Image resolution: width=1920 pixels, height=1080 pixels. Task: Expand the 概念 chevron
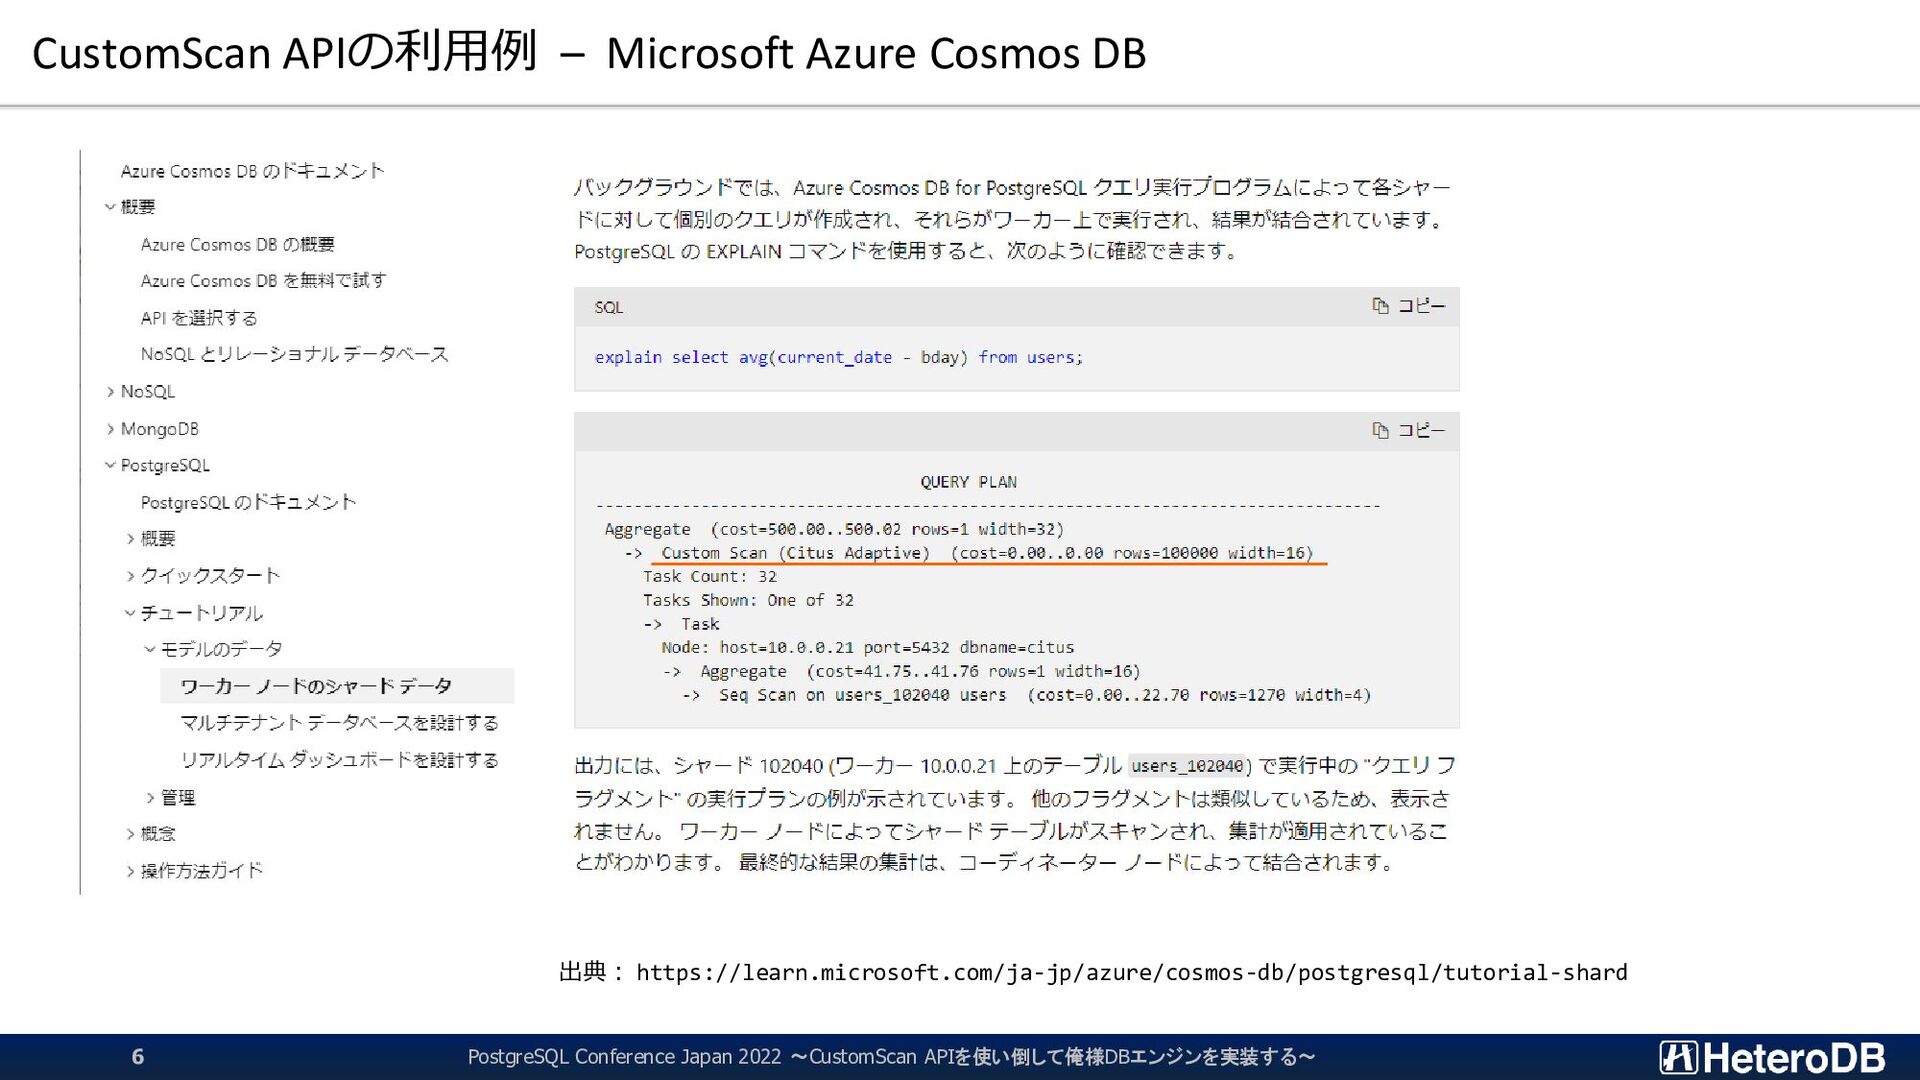pyautogui.click(x=130, y=834)
